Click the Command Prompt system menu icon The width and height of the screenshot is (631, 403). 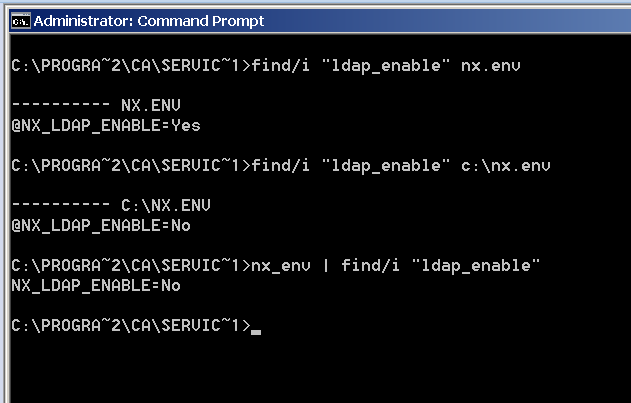point(20,21)
